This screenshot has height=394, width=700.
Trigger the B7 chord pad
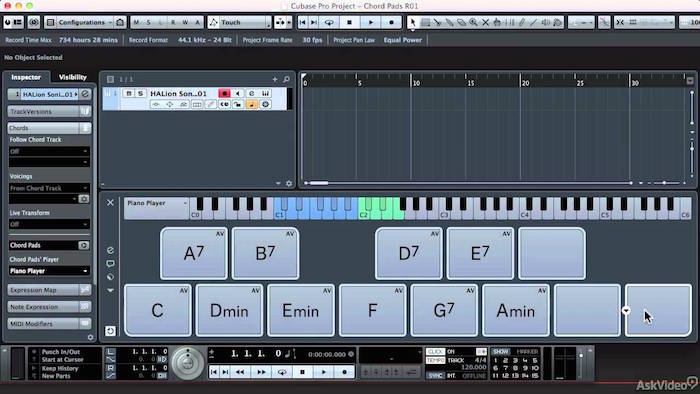click(266, 253)
